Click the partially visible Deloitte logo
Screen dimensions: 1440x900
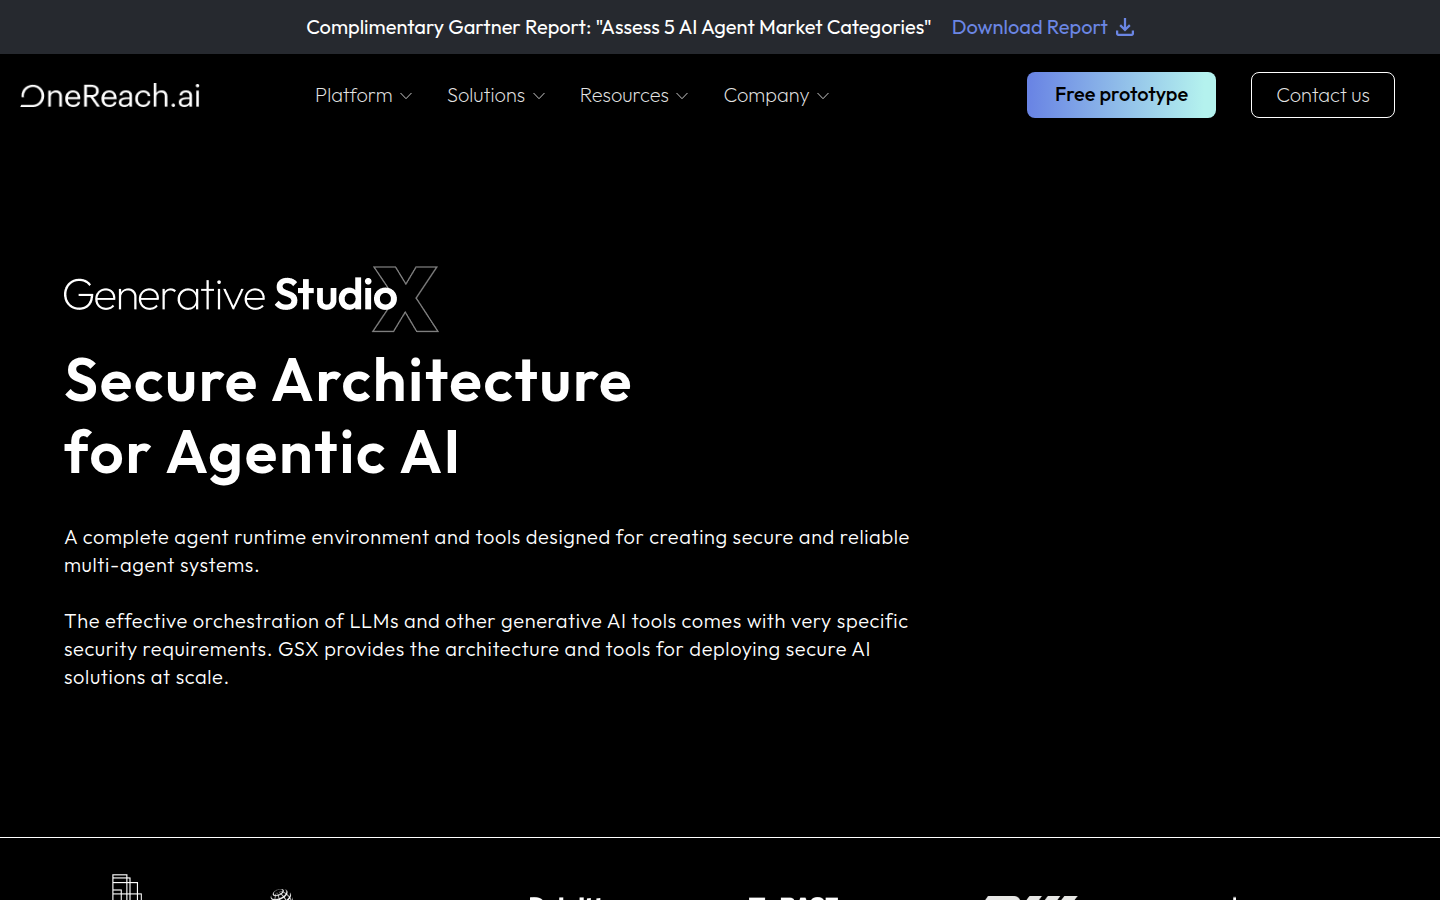point(565,896)
